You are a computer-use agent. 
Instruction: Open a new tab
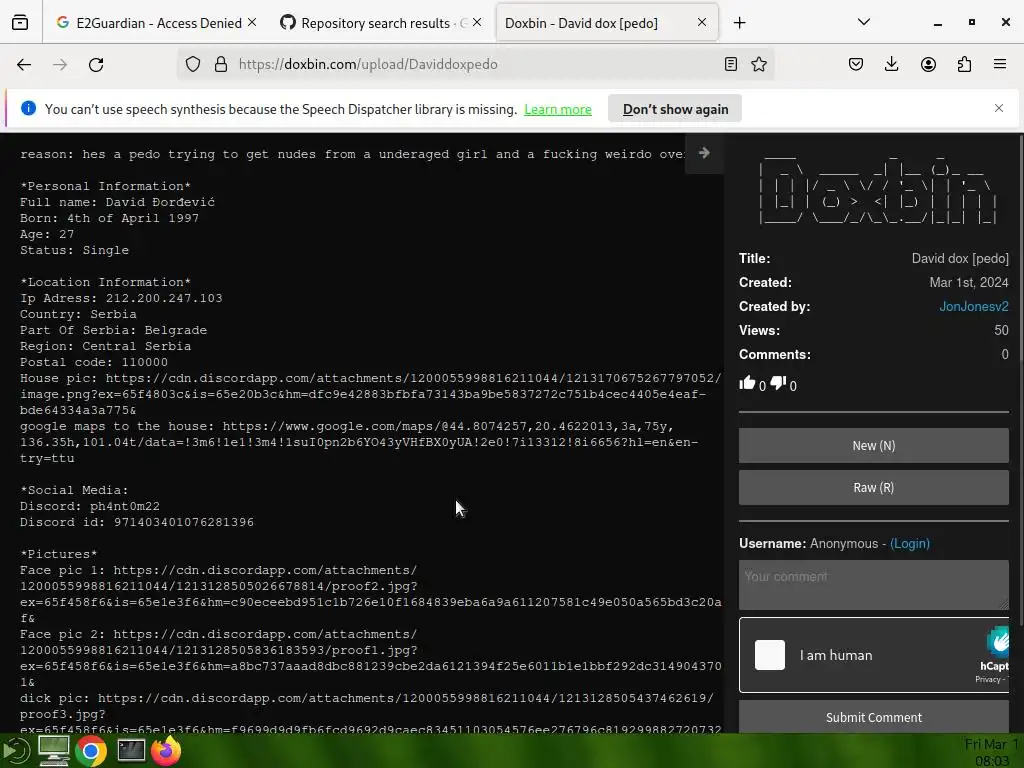coord(739,23)
